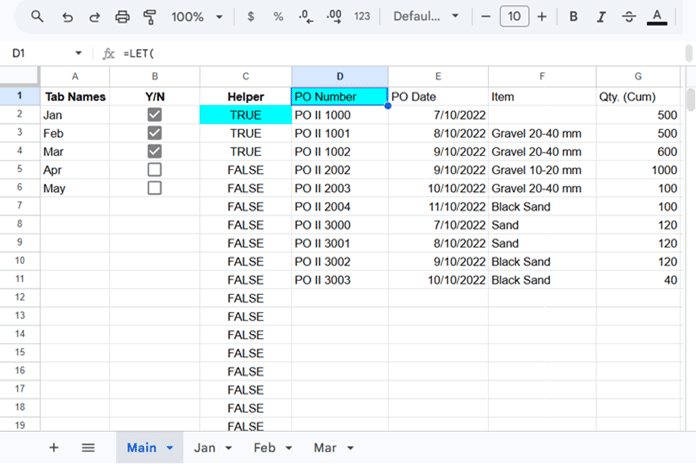The width and height of the screenshot is (696, 464).
Task: Select the quantity cell showing 1000
Action: 638,170
